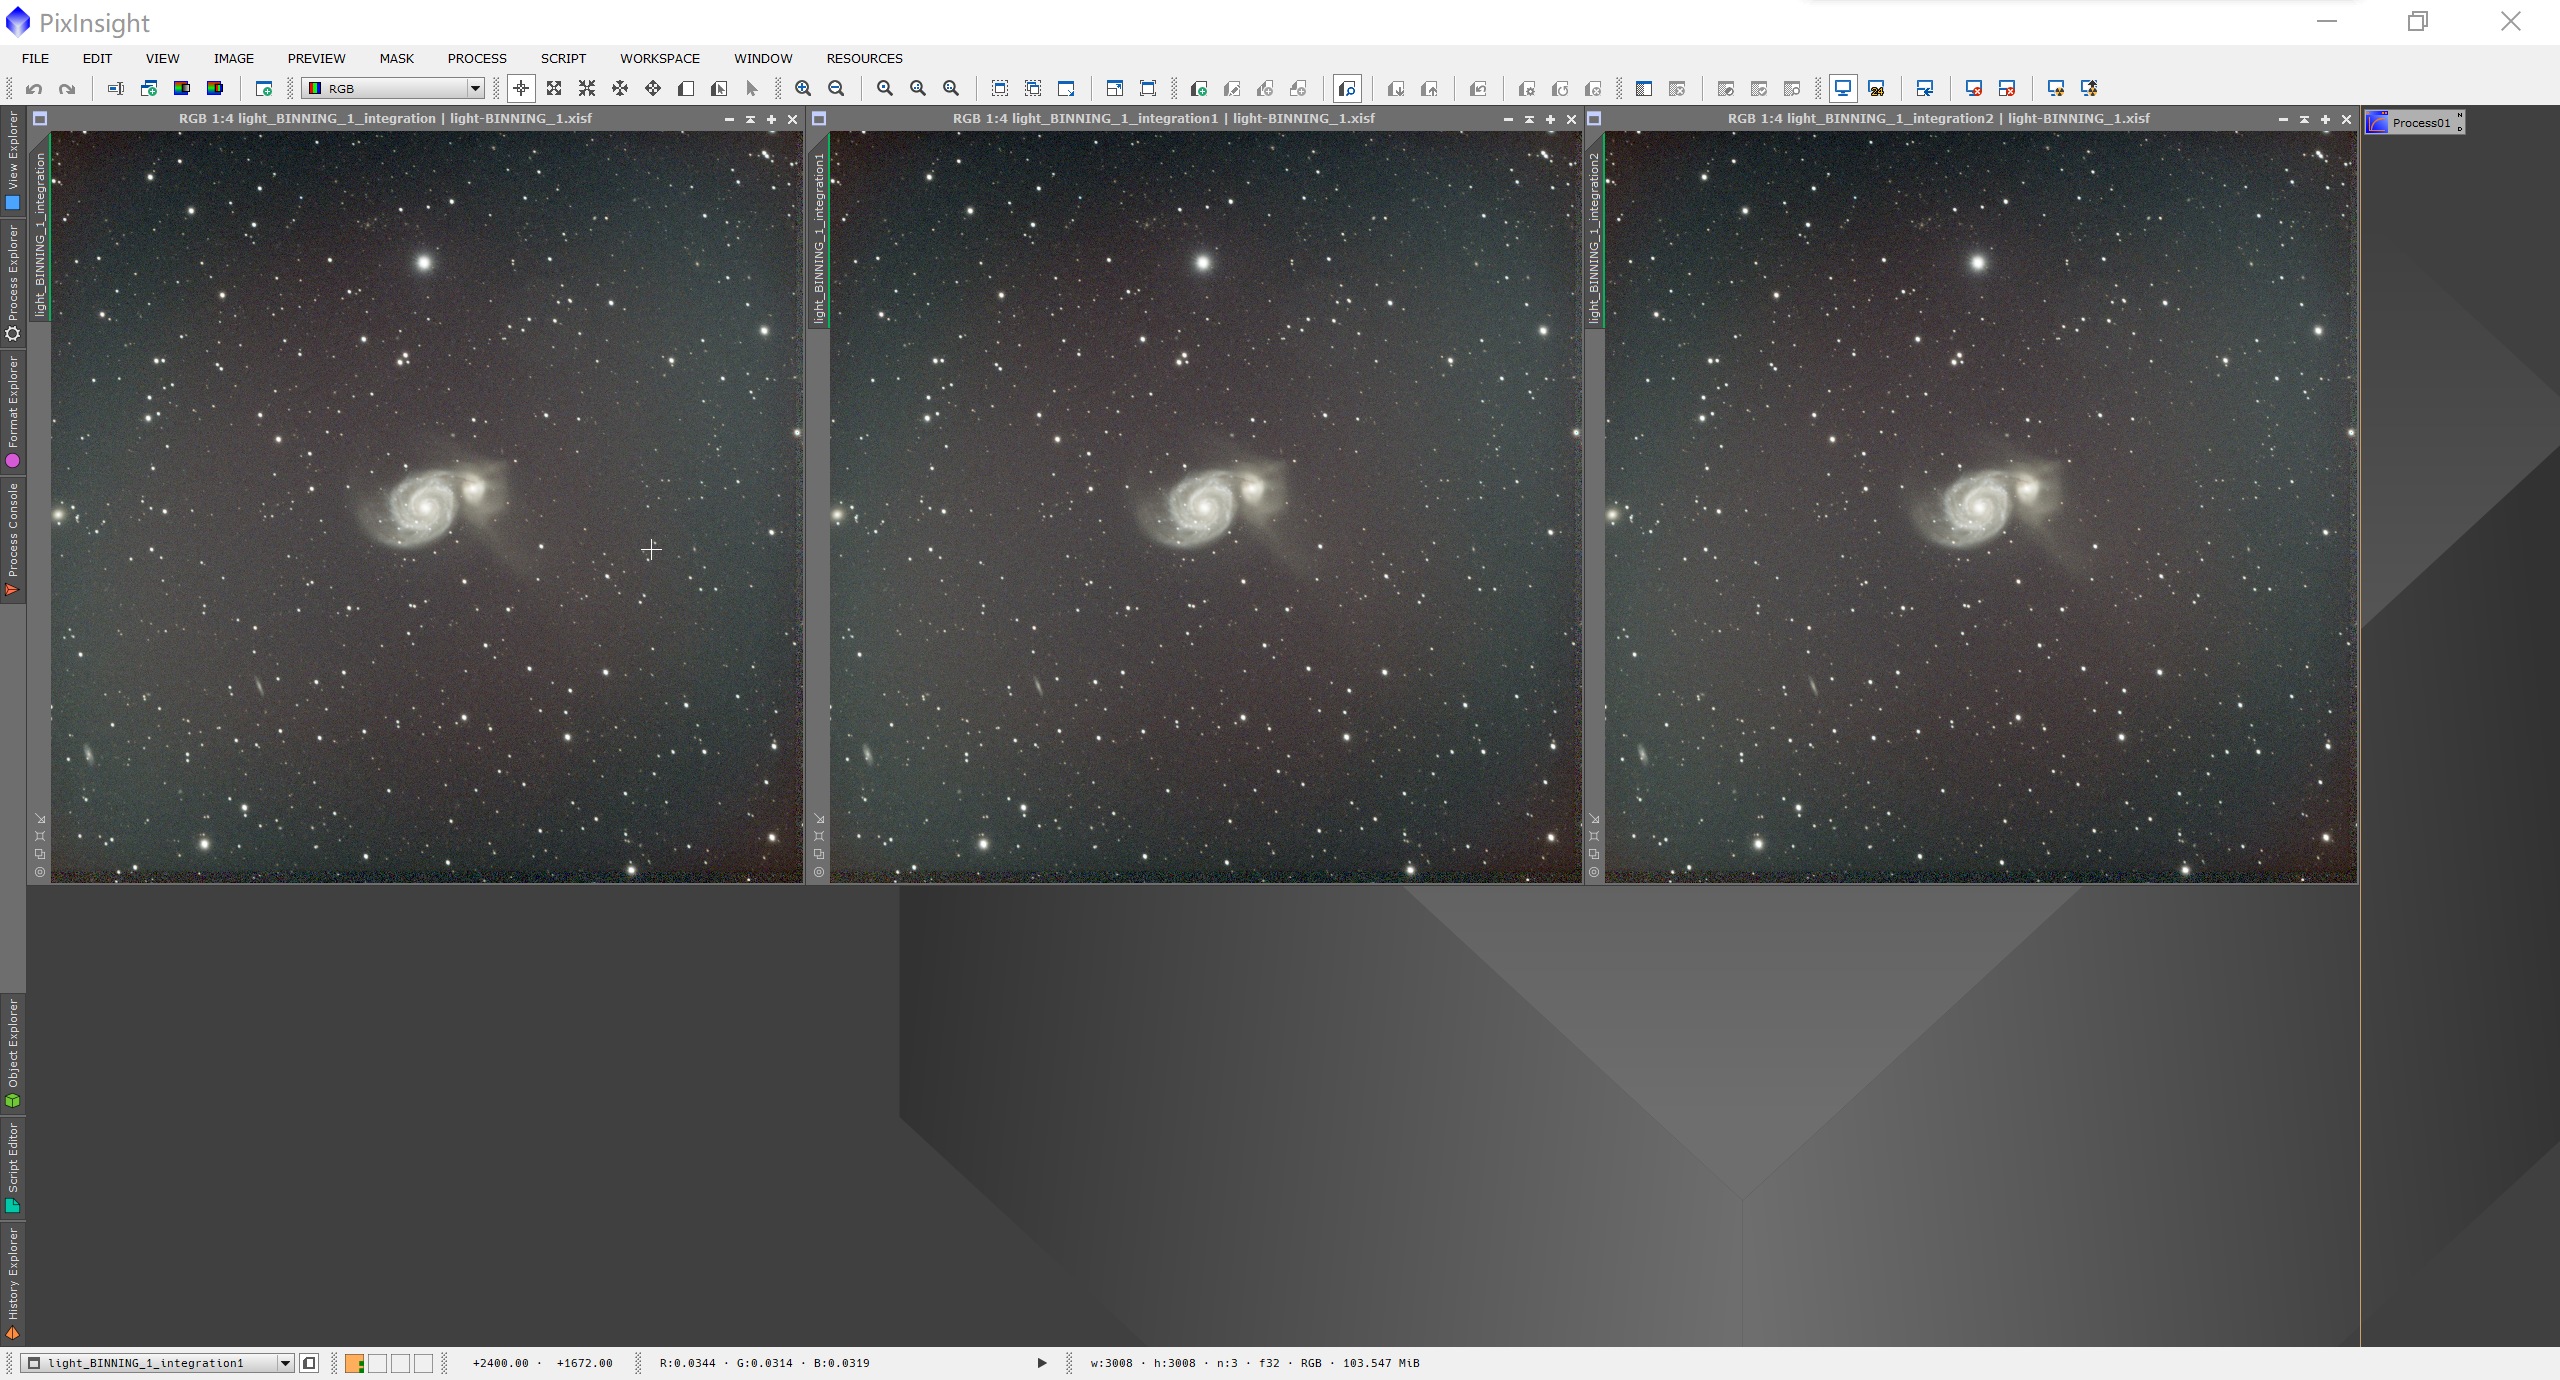This screenshot has width=2560, height=1380.
Task: Shade the integration1 image window
Action: point(1529,119)
